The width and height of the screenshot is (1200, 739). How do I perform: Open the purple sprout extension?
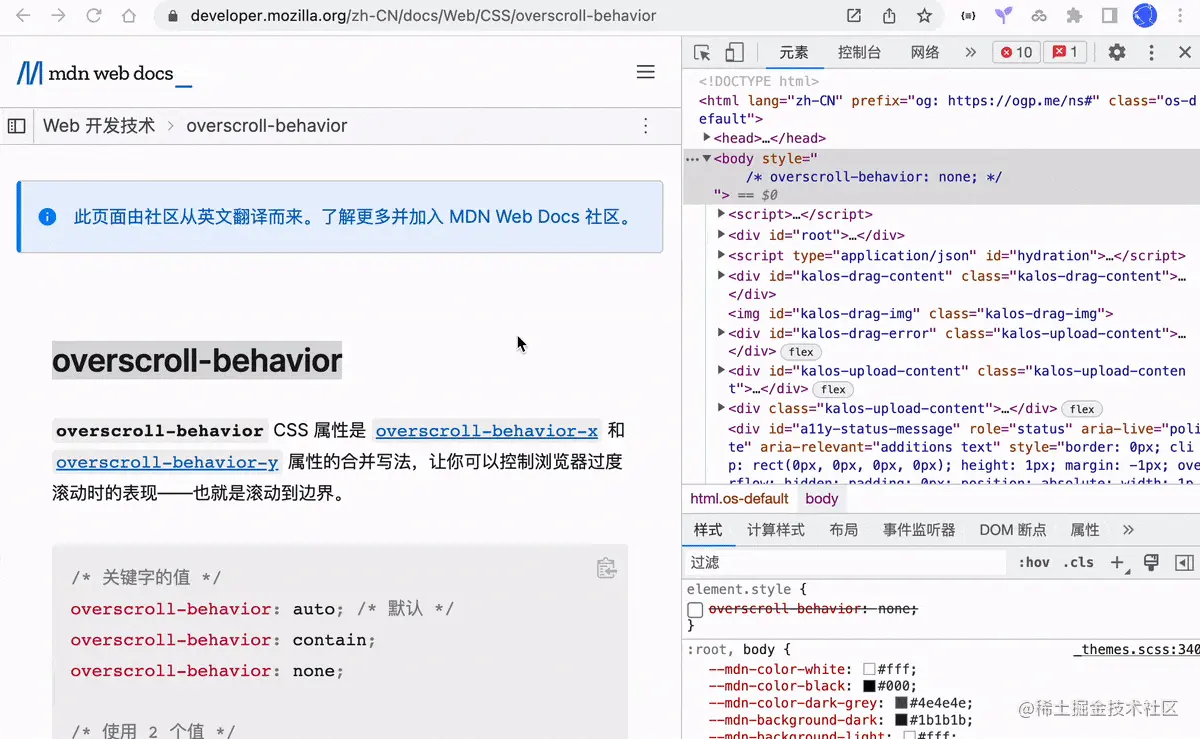[x=1003, y=16]
